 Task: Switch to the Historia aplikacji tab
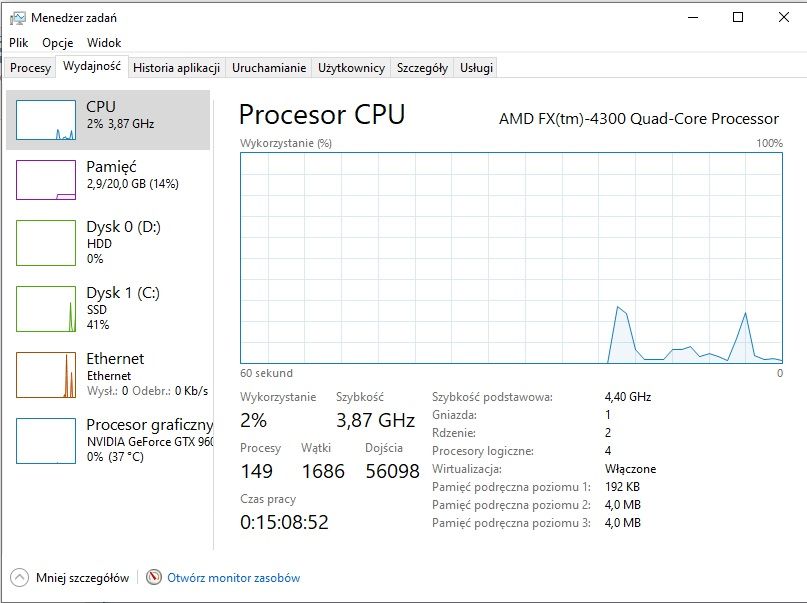pyautogui.click(x=177, y=68)
